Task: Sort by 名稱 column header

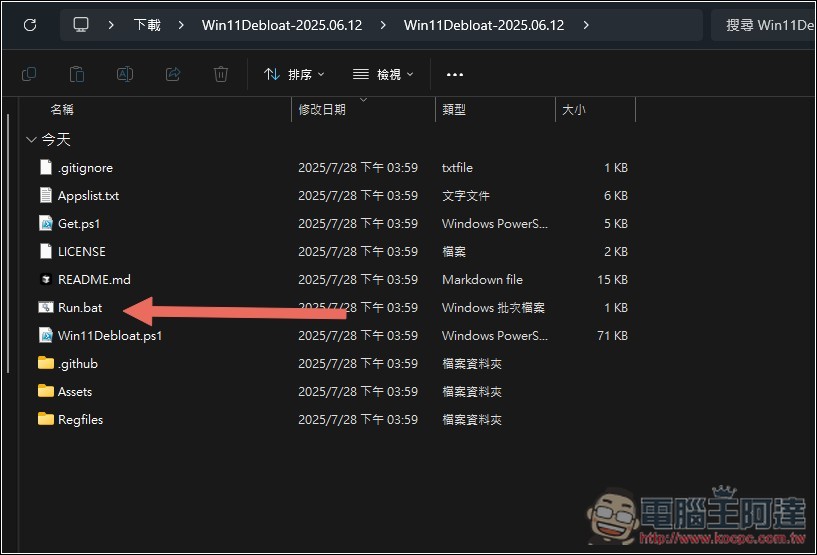Action: 62,109
